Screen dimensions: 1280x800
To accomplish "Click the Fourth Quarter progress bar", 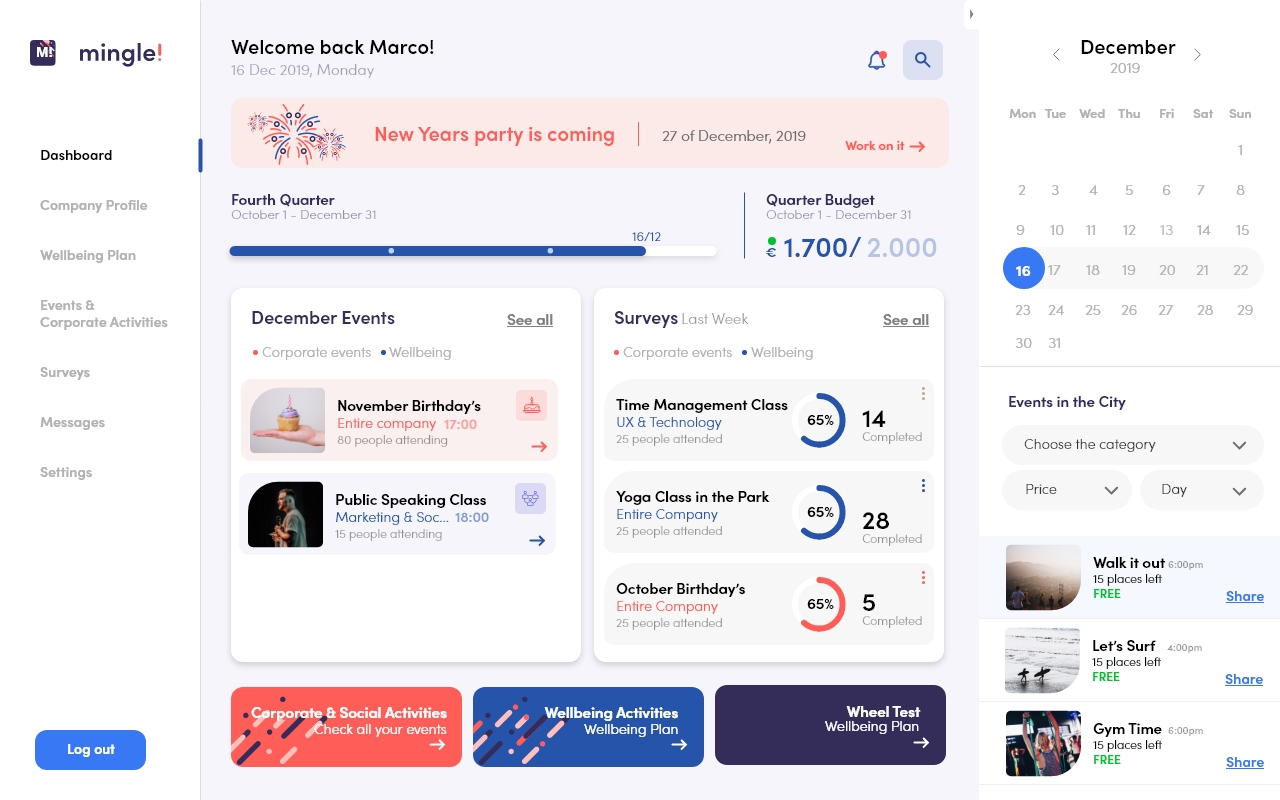I will 472,251.
